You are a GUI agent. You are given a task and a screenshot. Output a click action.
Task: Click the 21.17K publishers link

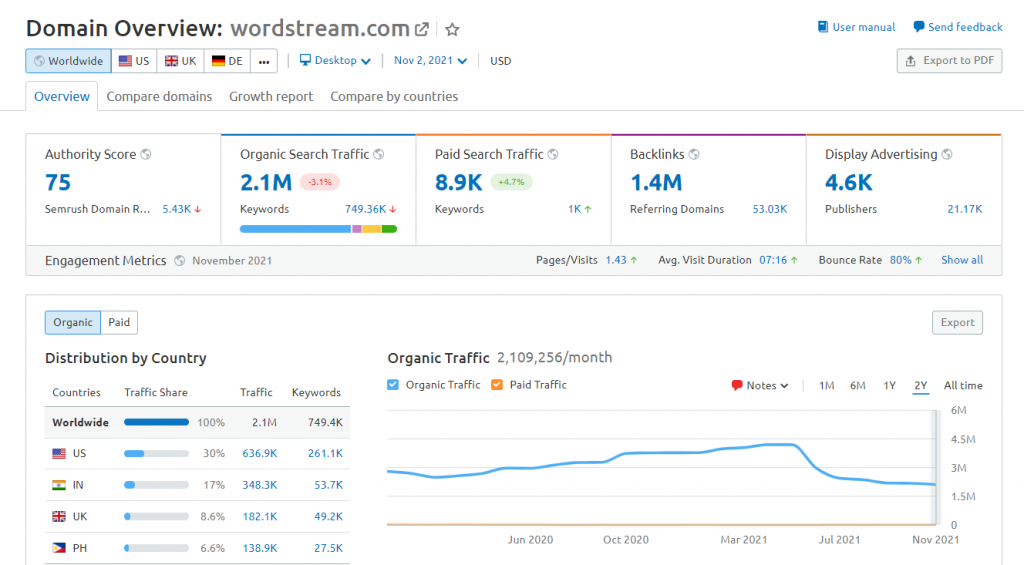[x=965, y=209]
